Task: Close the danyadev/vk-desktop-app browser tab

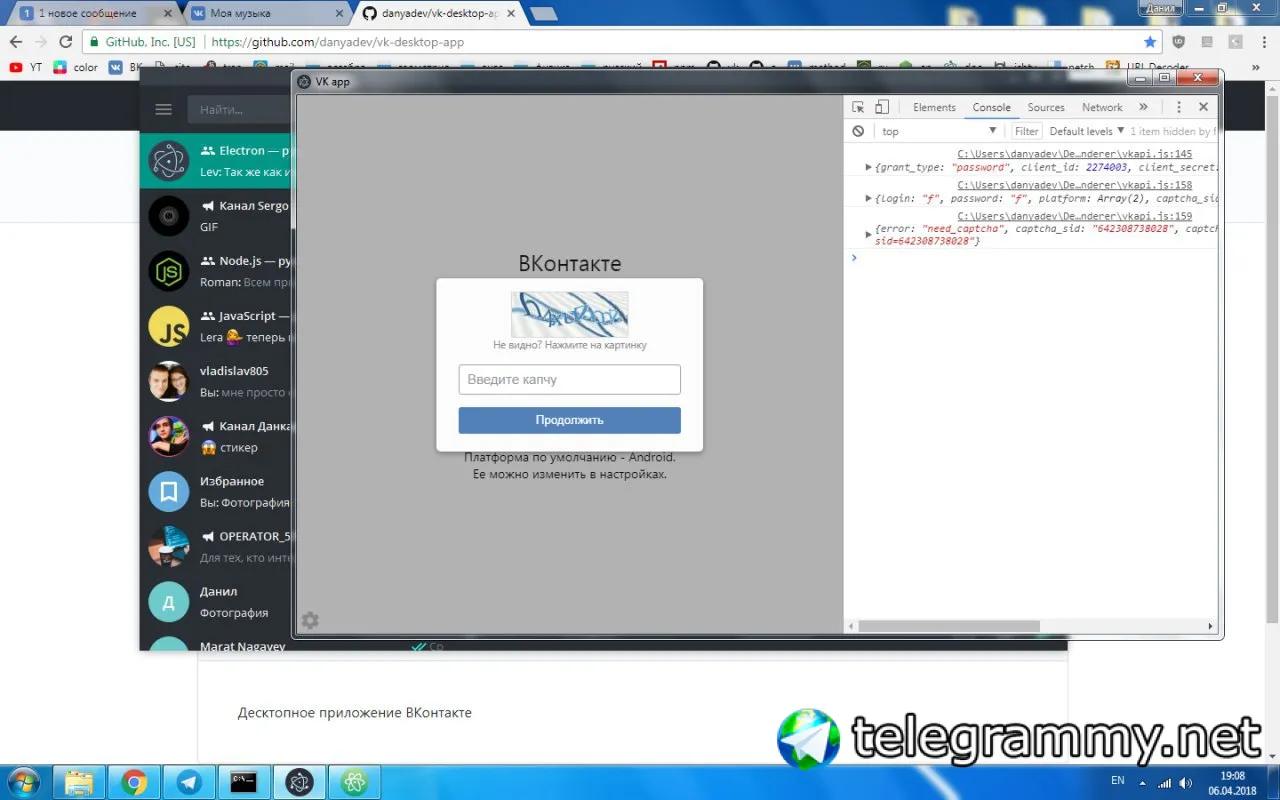Action: [510, 14]
